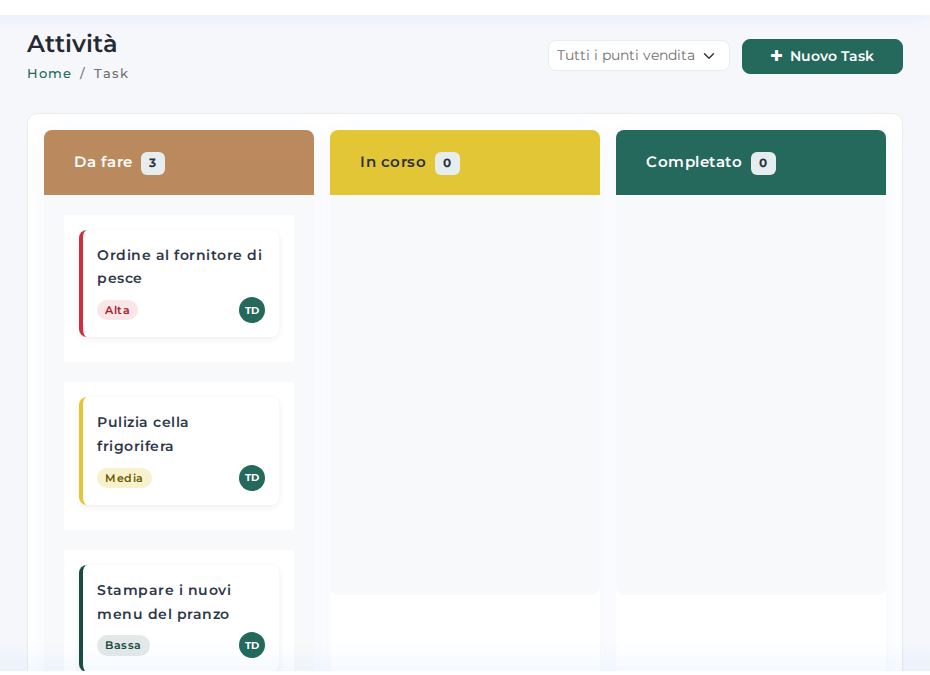This screenshot has height=675, width=930.
Task: Click the TD avatar on Pulizia cella frigorifera
Action: click(251, 478)
